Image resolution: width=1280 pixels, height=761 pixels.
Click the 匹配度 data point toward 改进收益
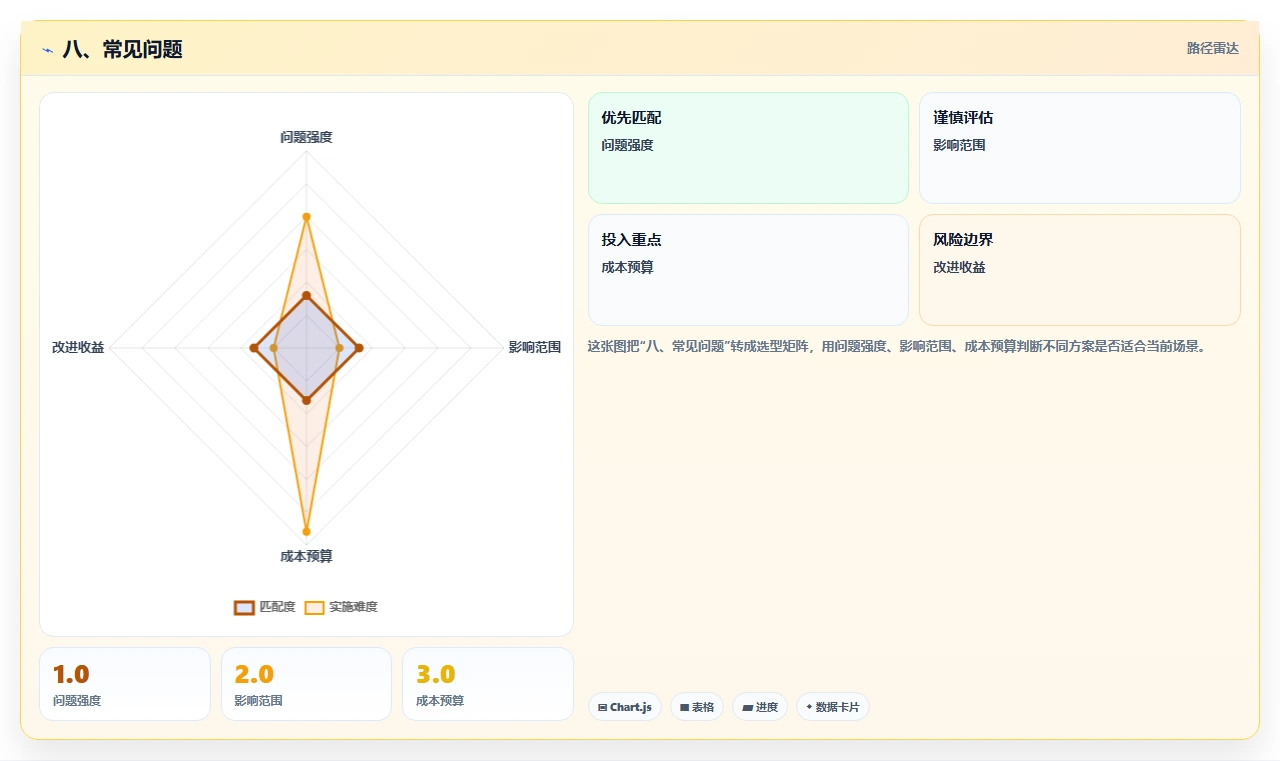pos(253,348)
